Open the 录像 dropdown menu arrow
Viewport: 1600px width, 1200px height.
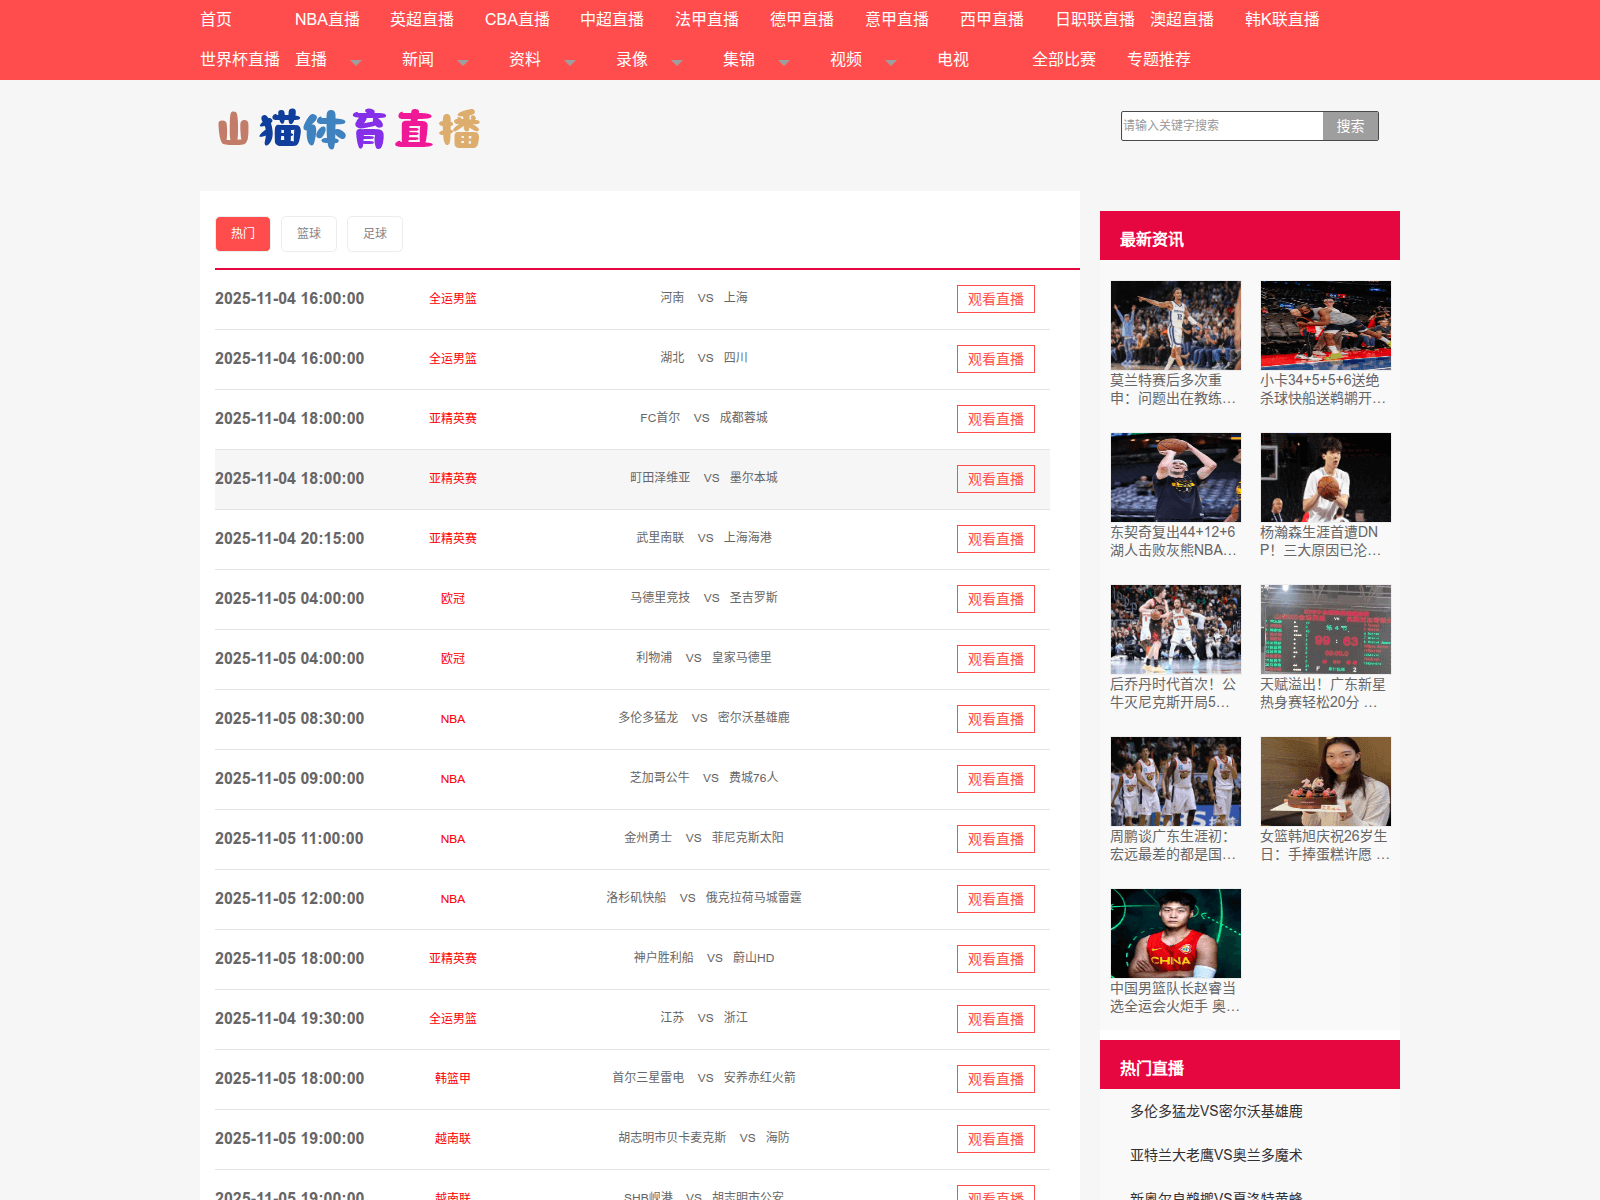pos(676,62)
